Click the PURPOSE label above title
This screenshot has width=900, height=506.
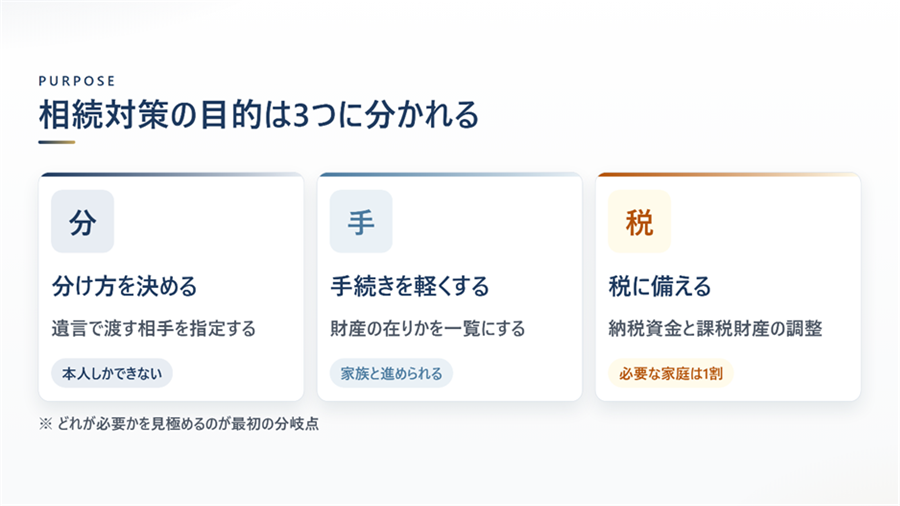[x=77, y=81]
